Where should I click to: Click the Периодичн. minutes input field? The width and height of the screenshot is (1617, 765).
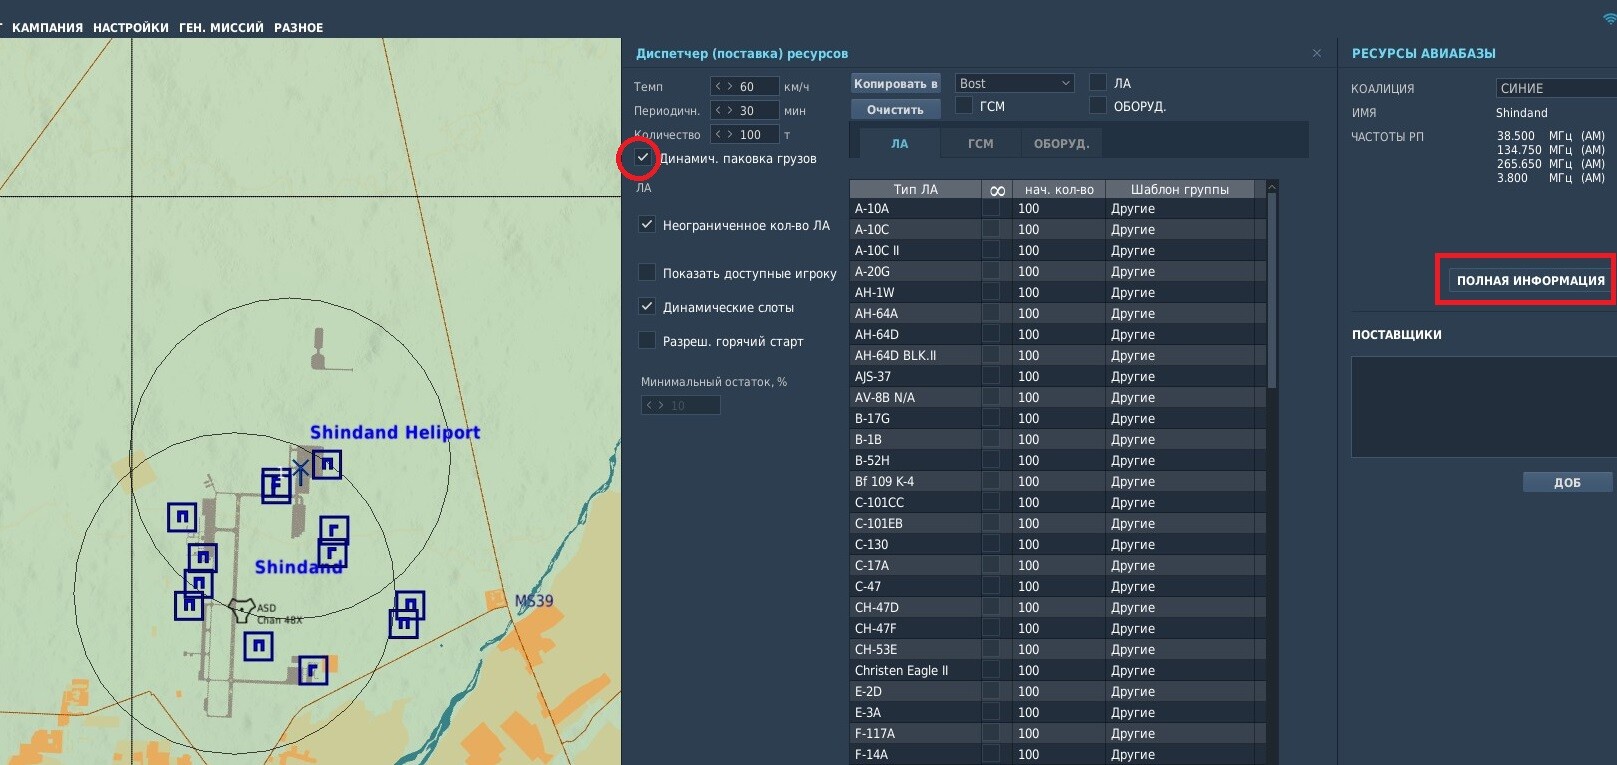coord(744,111)
